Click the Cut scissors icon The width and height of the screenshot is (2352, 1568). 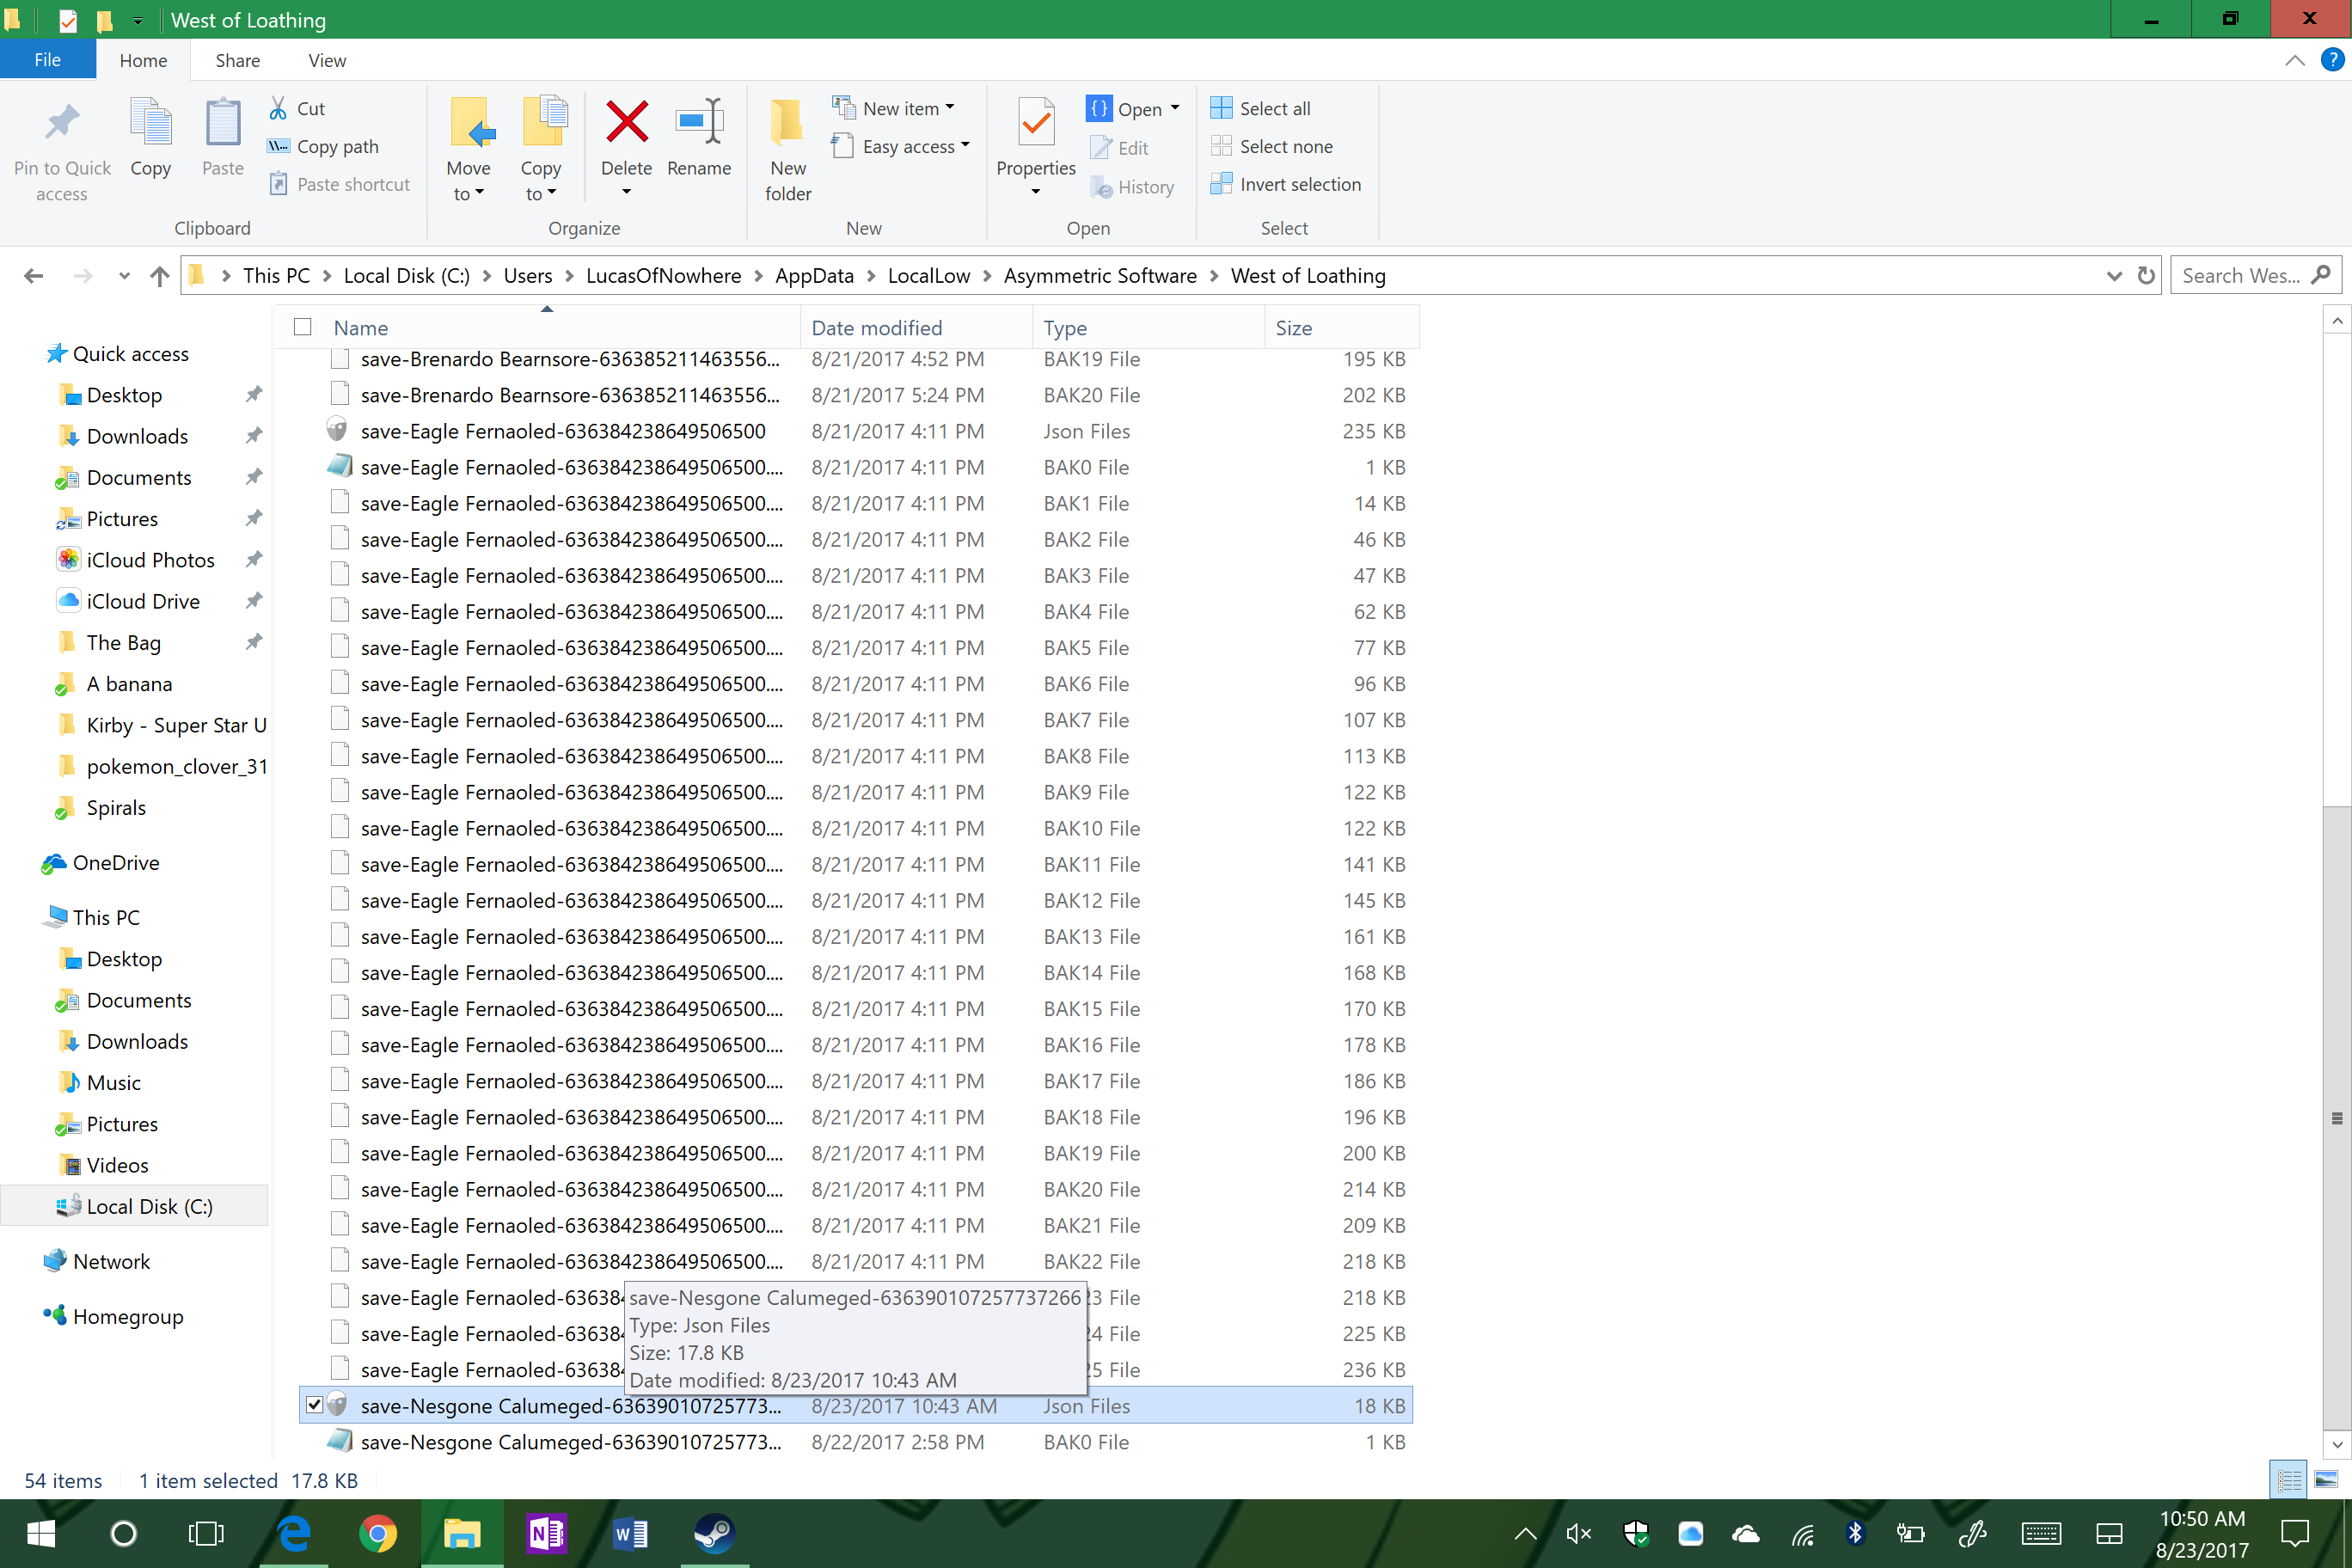[x=278, y=108]
